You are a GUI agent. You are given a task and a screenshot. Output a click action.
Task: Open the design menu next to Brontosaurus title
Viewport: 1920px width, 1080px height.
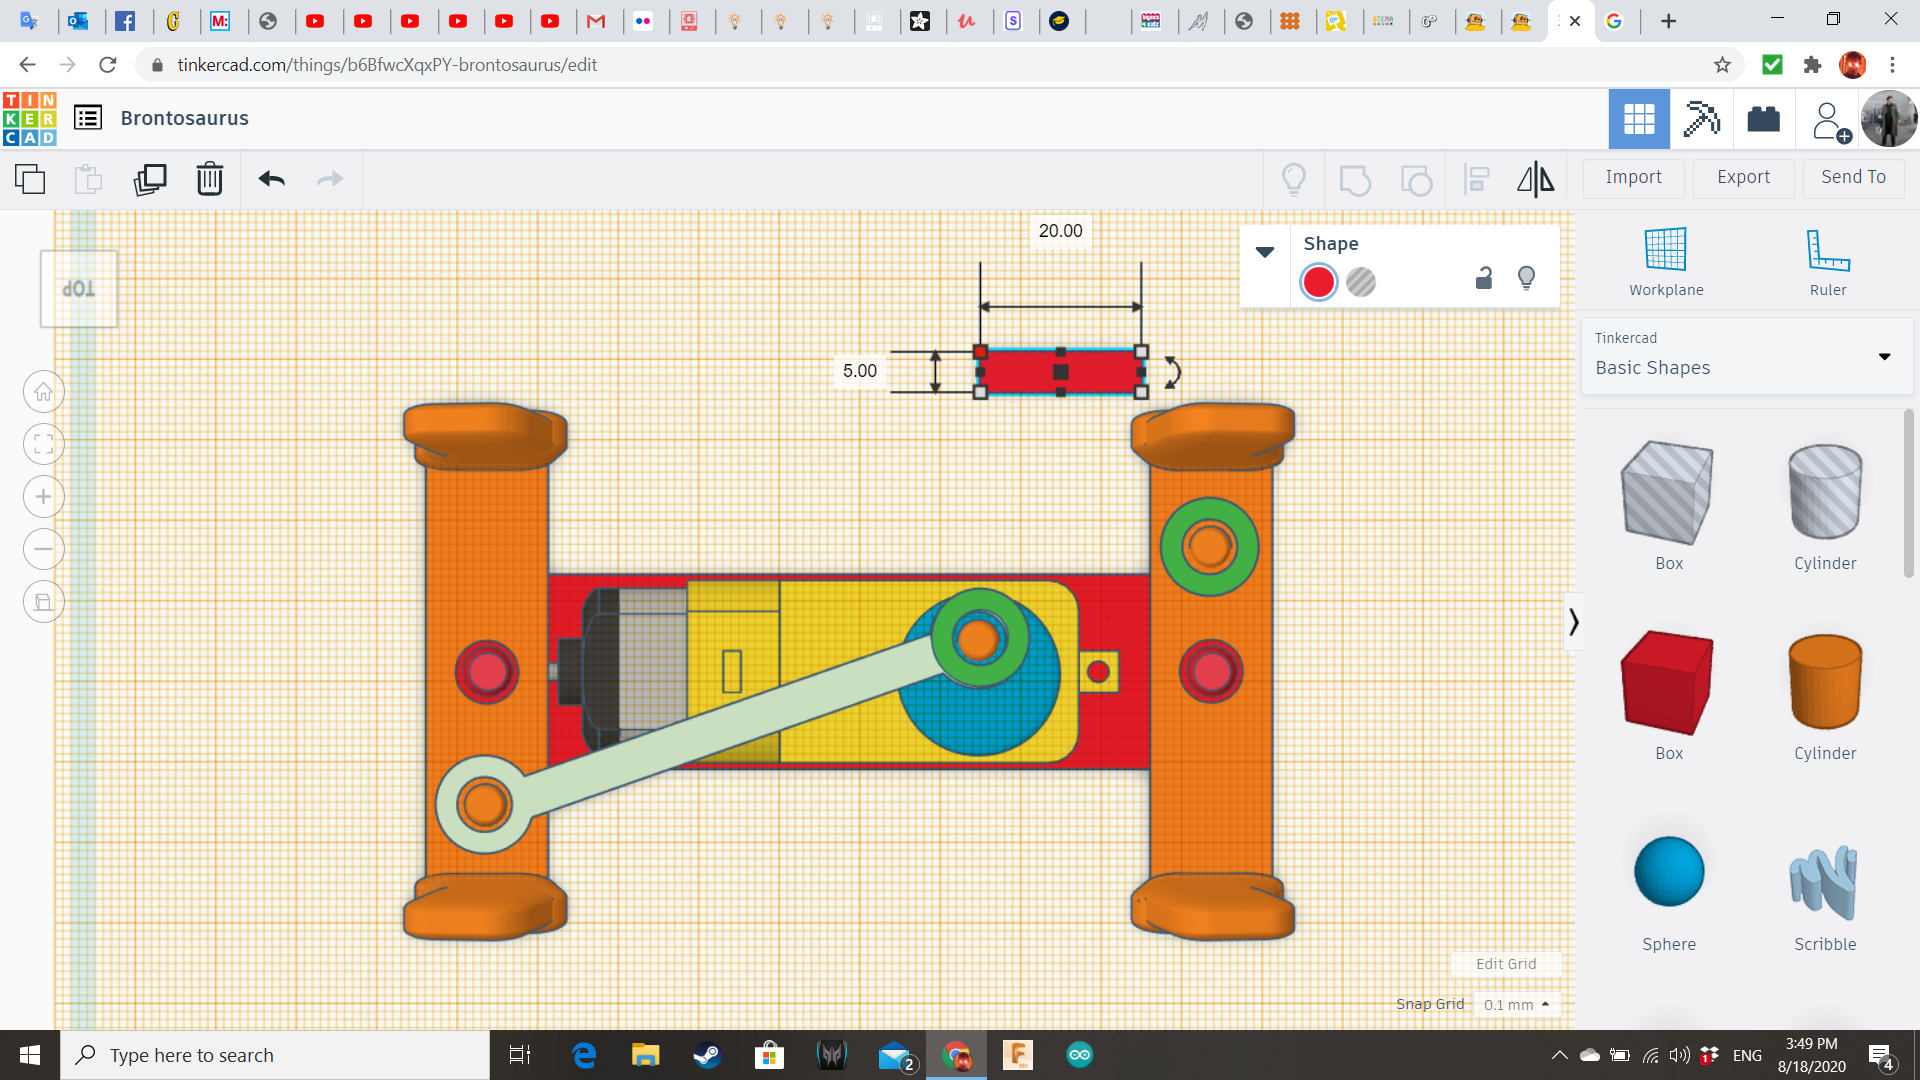click(x=88, y=117)
